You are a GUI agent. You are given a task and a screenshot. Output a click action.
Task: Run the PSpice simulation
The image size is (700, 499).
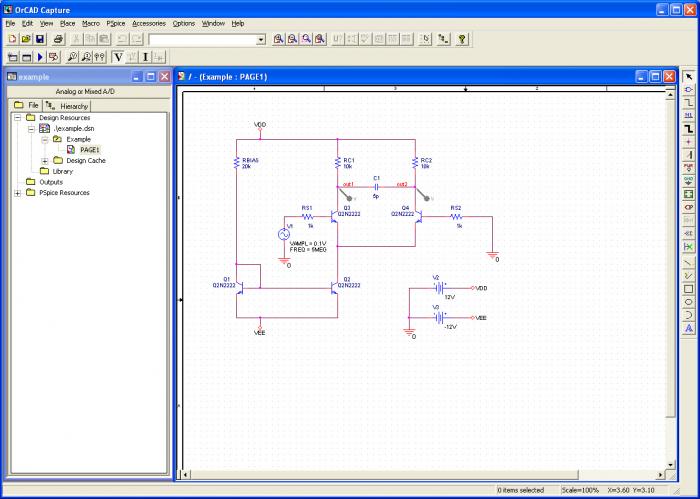point(40,57)
